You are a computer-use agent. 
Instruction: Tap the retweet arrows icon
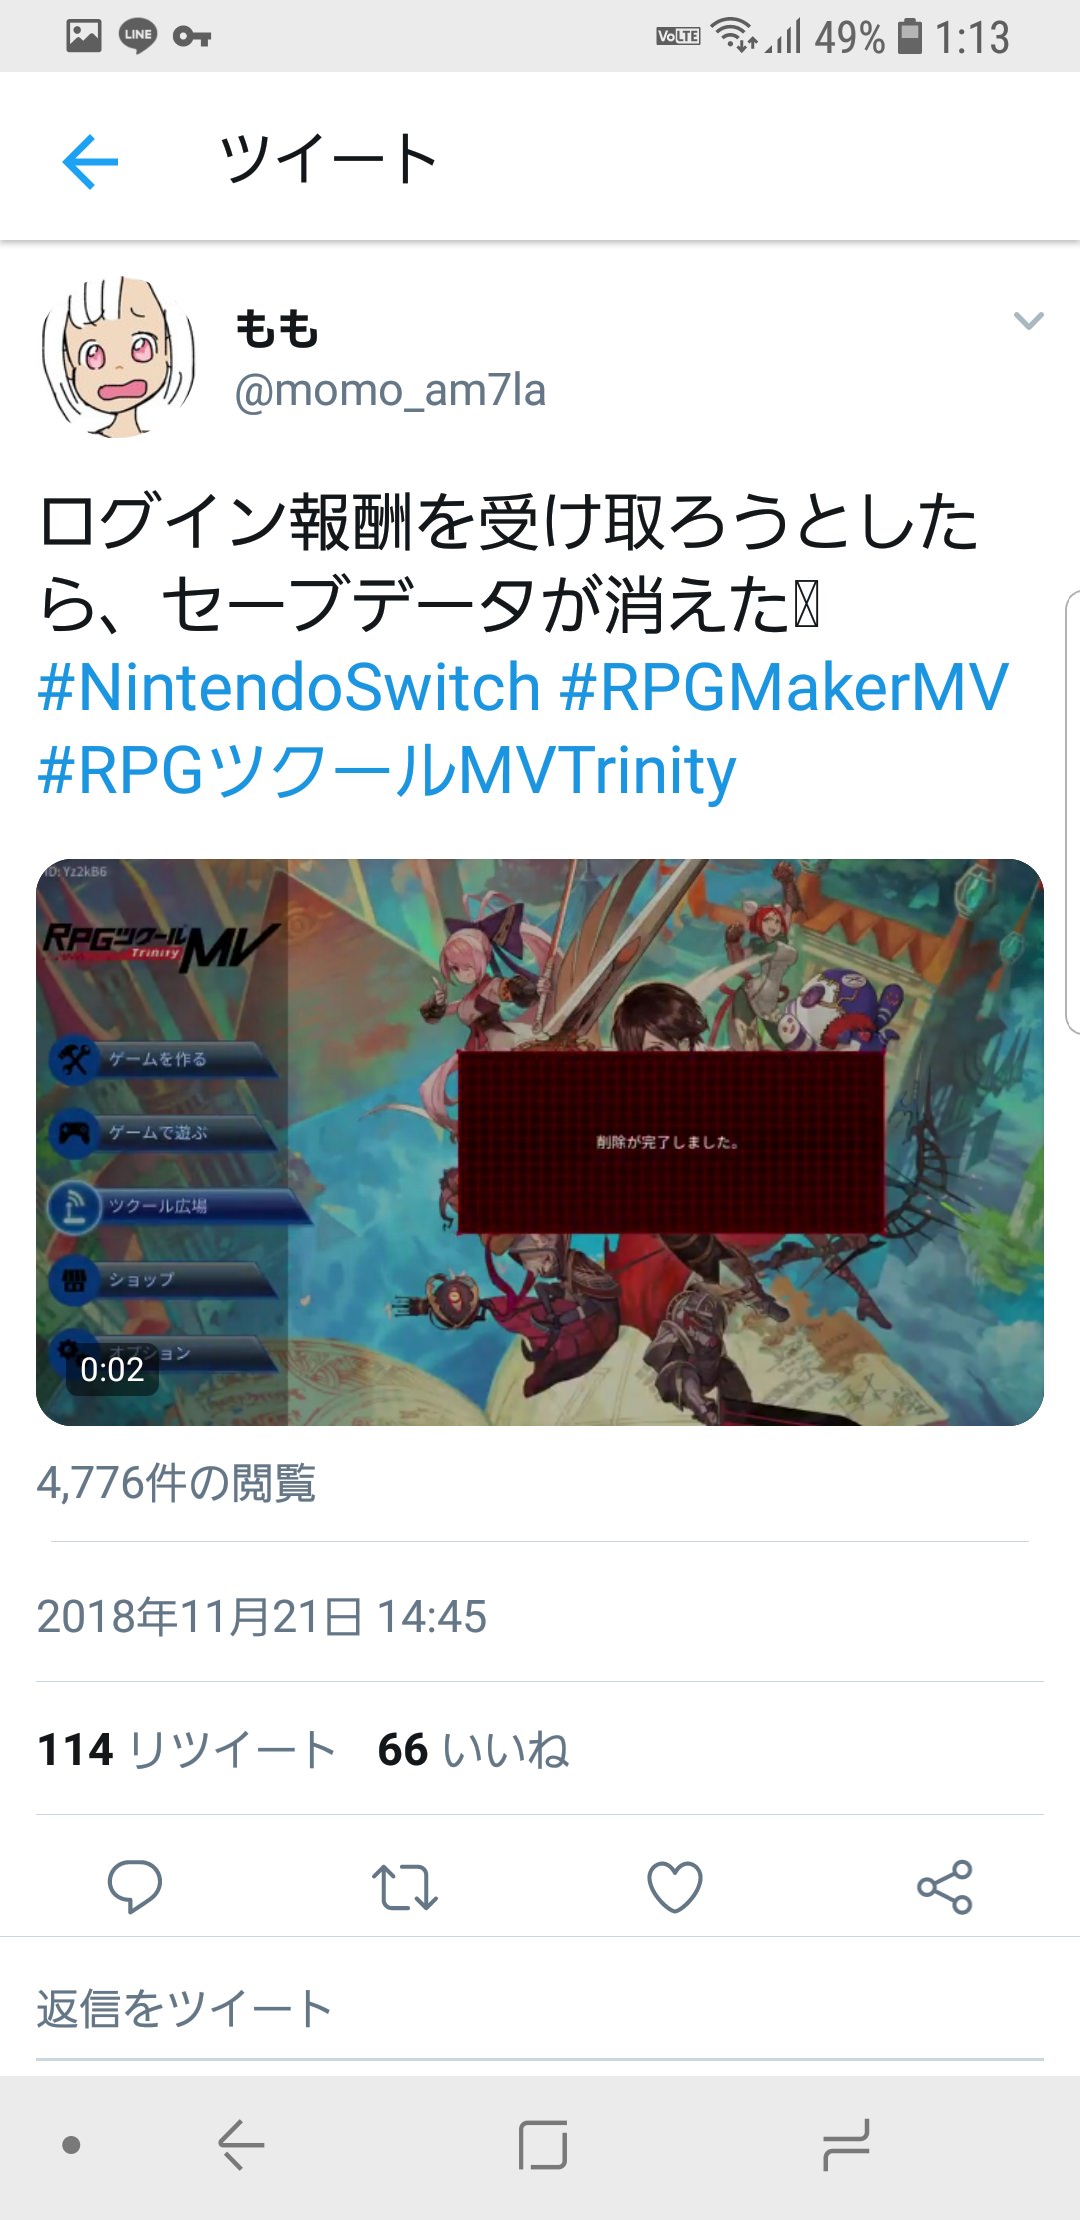[404, 1887]
